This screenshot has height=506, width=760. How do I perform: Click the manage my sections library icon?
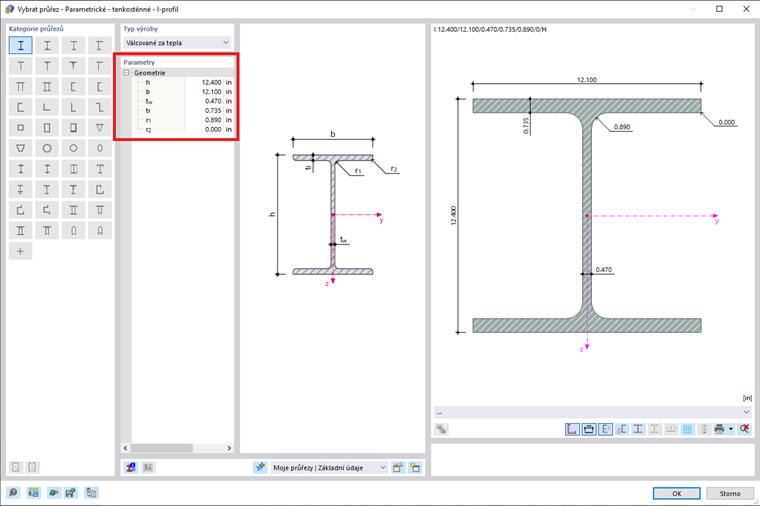tap(398, 467)
